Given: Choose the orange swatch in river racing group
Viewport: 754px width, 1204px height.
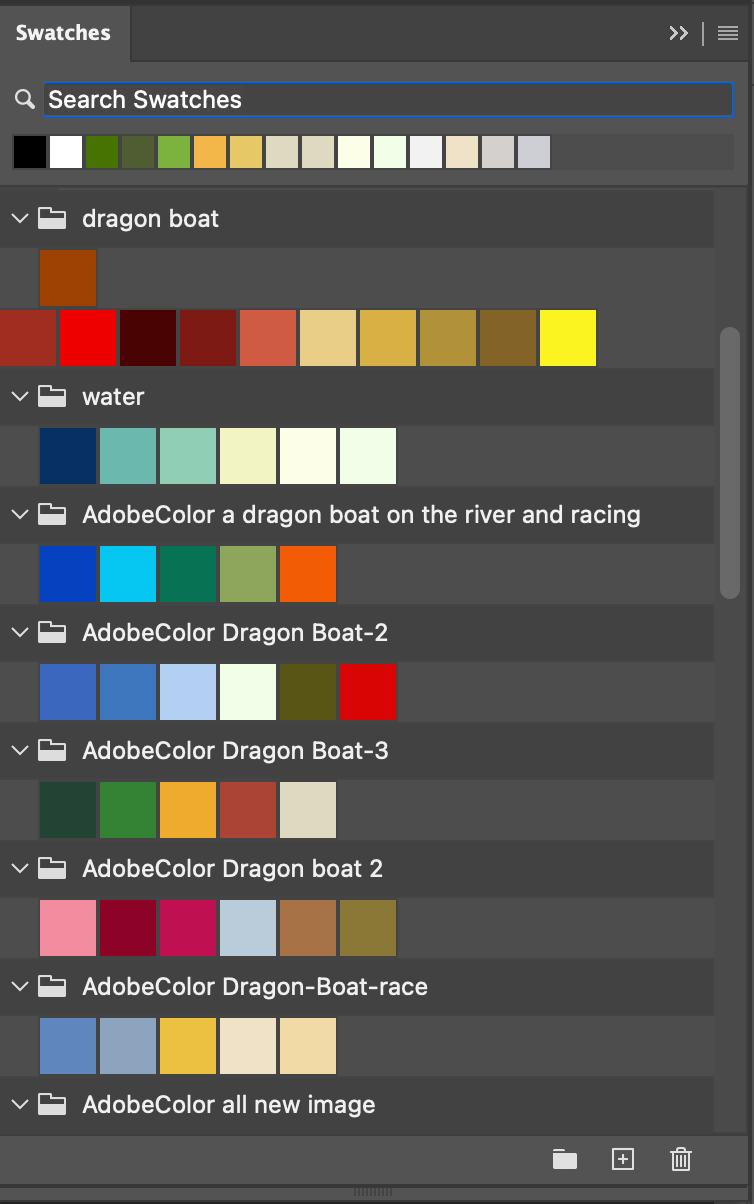Looking at the screenshot, I should (308, 574).
